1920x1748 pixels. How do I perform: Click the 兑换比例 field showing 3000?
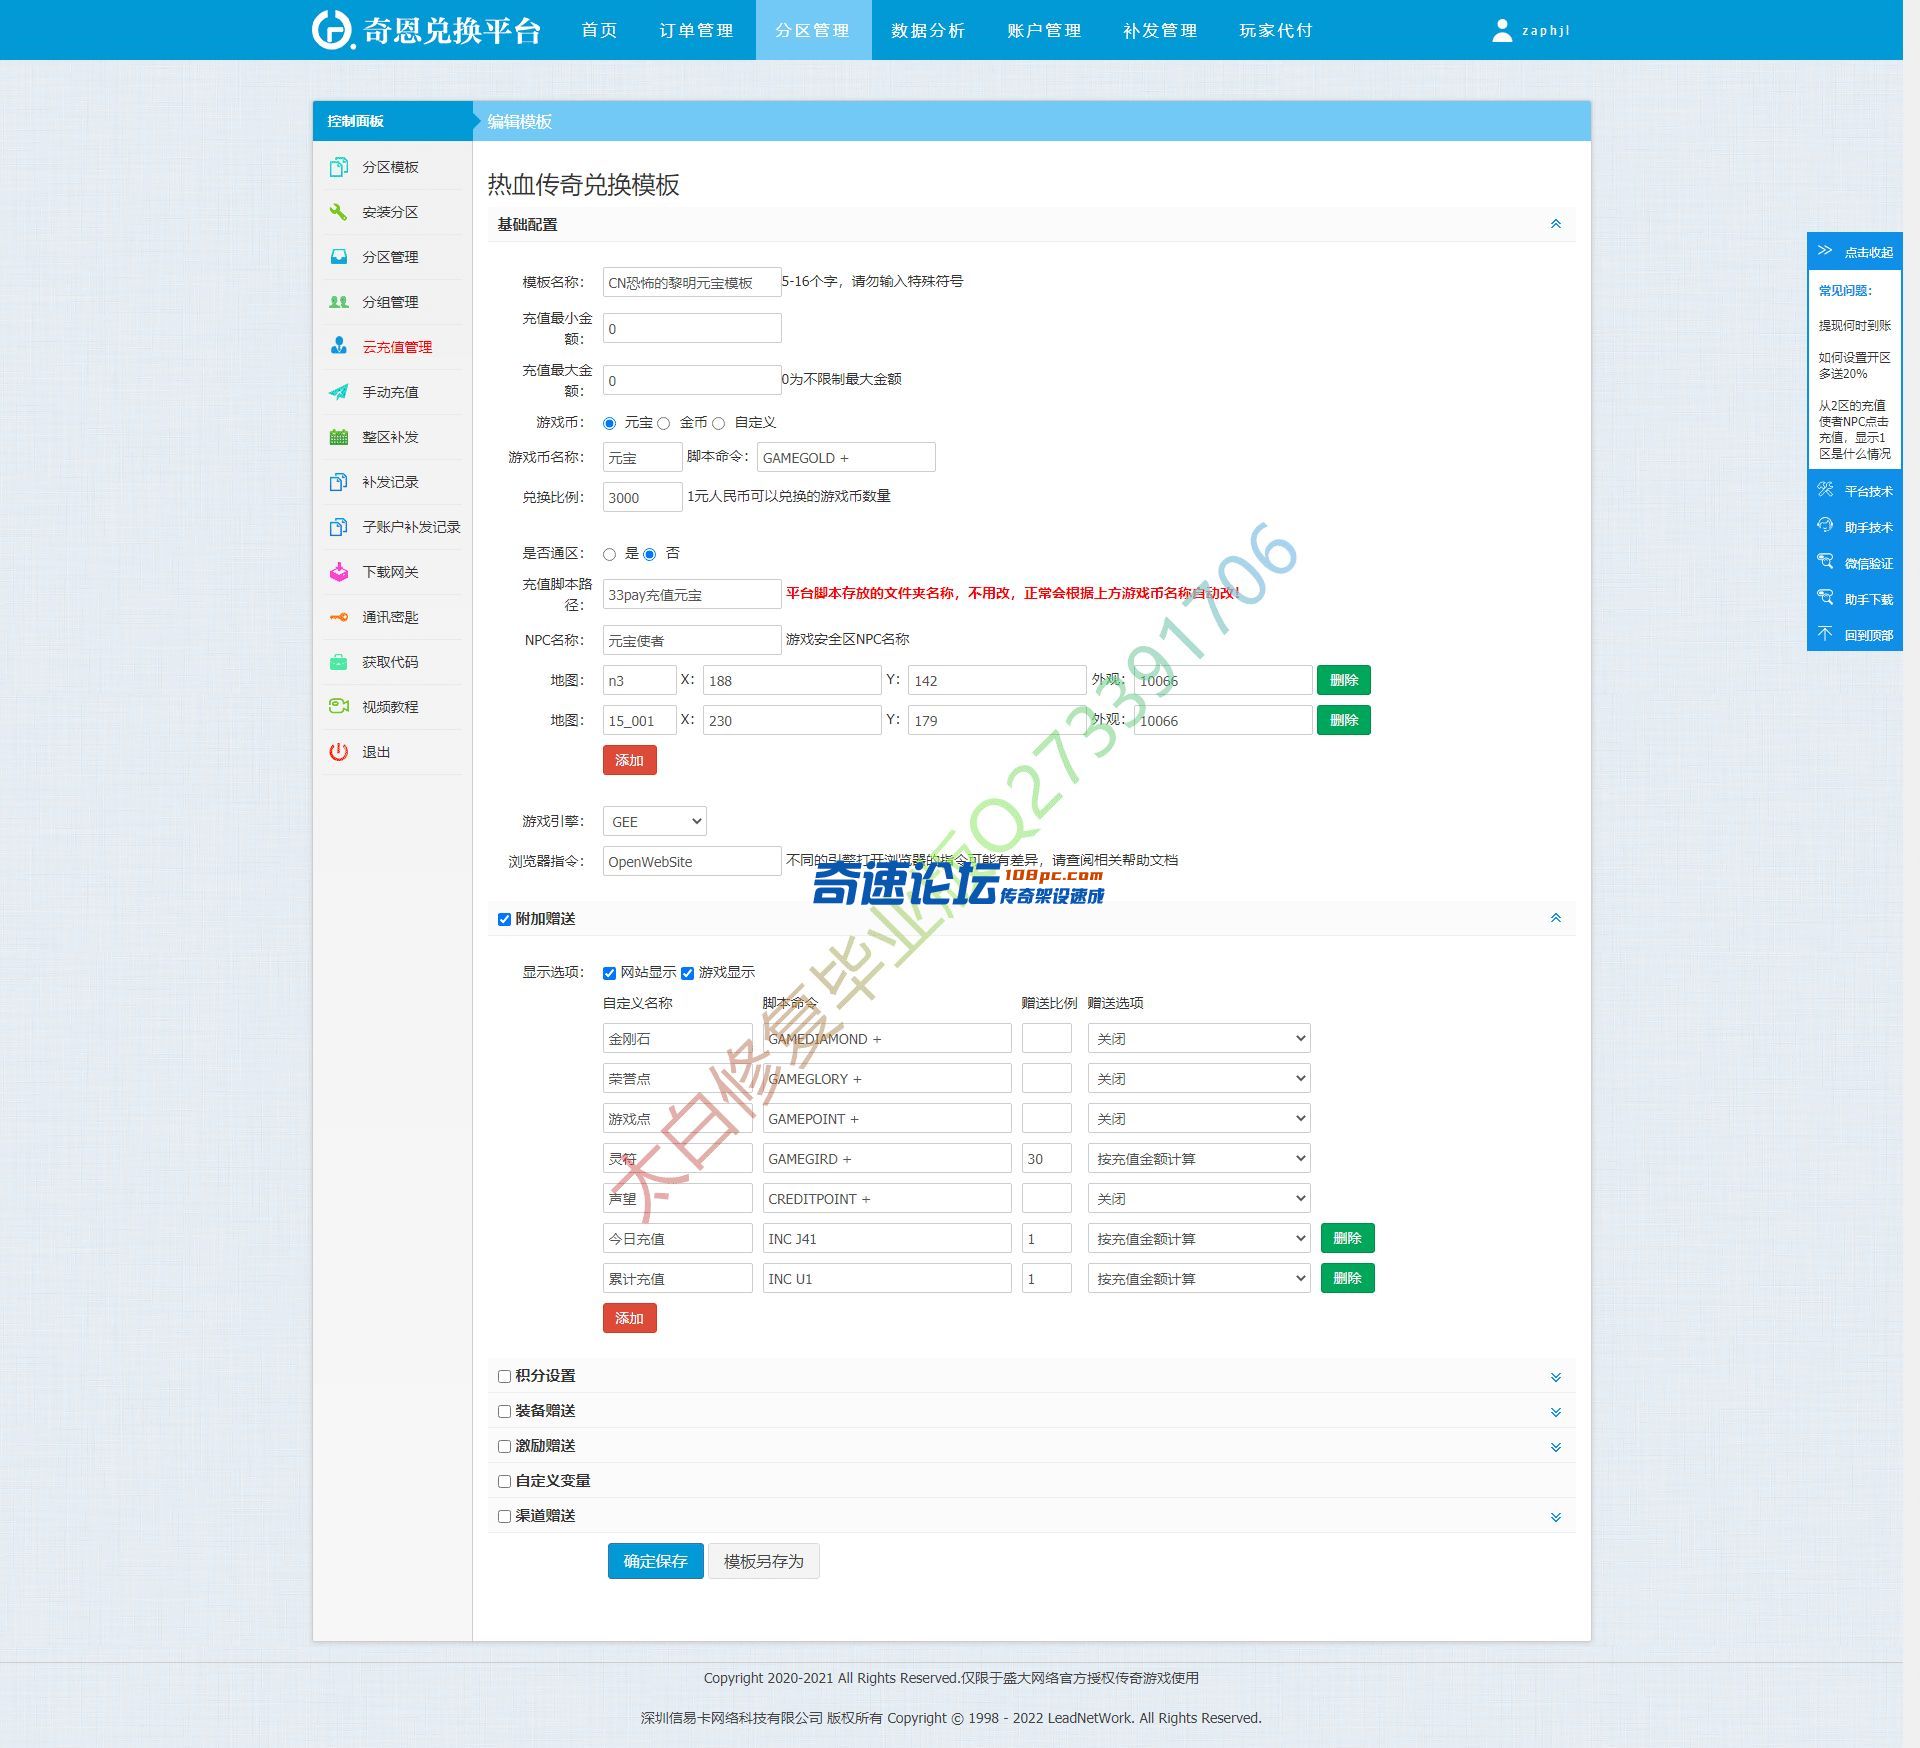click(x=643, y=497)
